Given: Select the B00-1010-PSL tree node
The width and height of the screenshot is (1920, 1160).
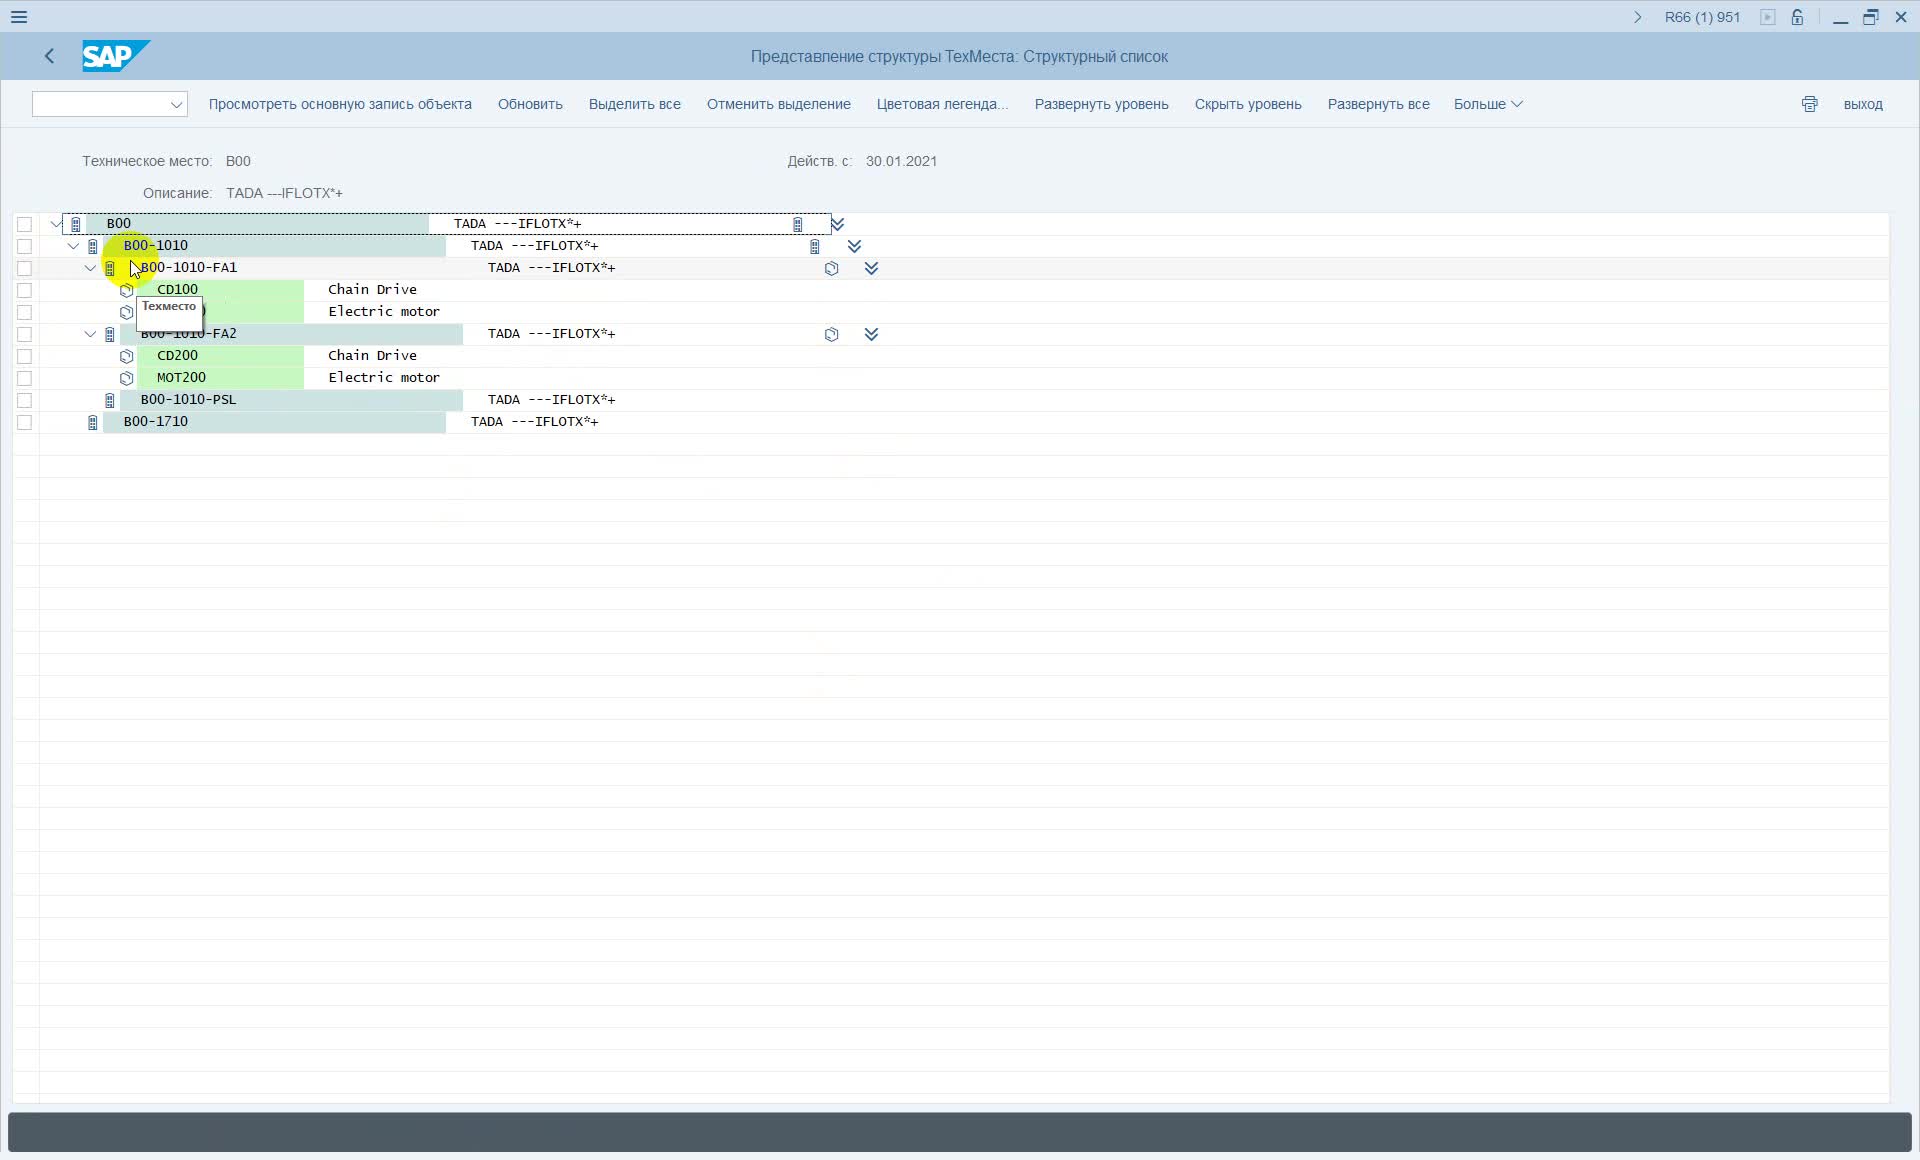Looking at the screenshot, I should tap(189, 399).
